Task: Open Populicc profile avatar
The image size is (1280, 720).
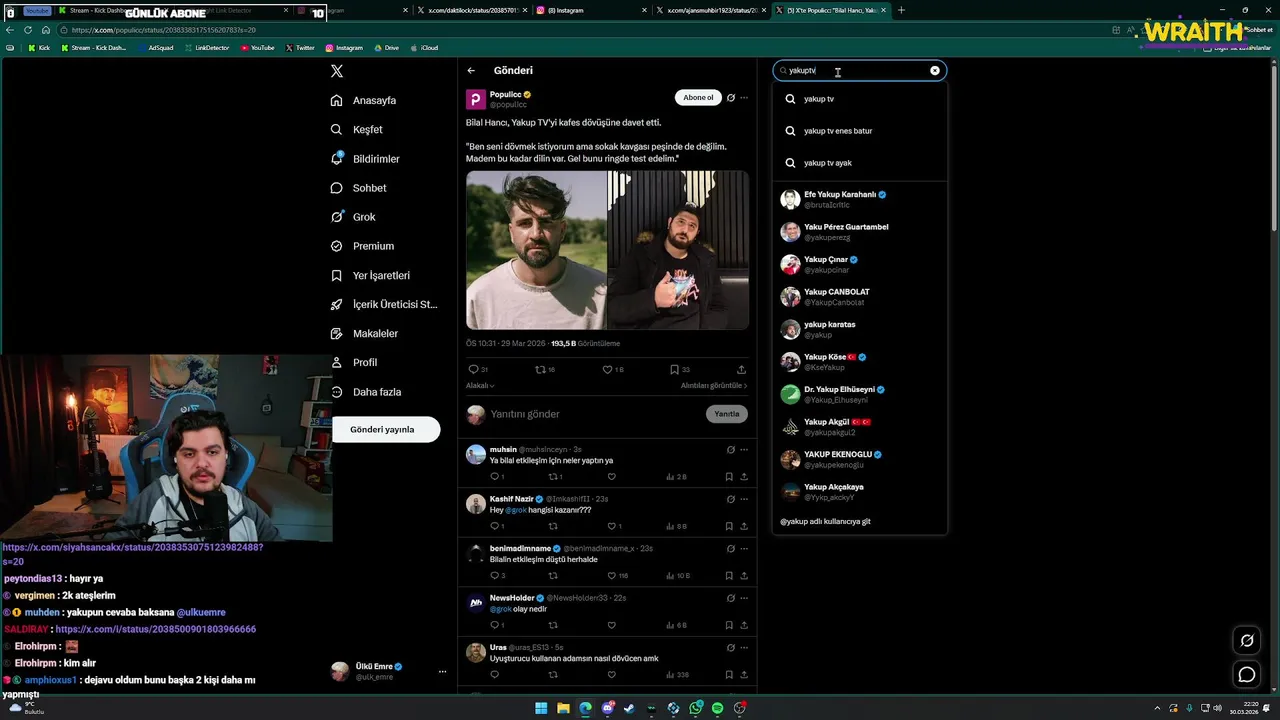Action: click(476, 99)
